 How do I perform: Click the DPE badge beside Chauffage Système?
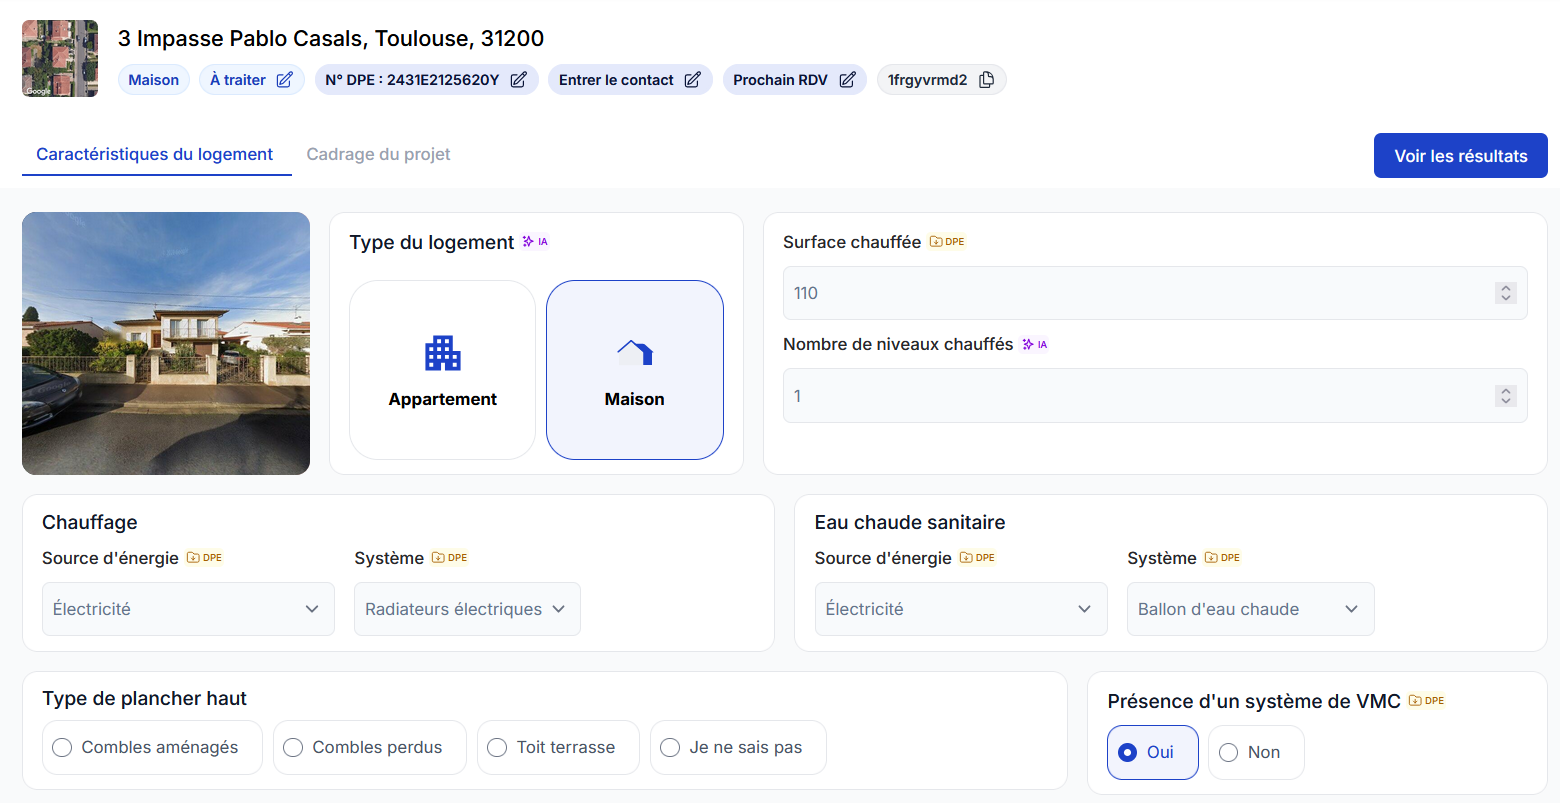click(x=450, y=558)
